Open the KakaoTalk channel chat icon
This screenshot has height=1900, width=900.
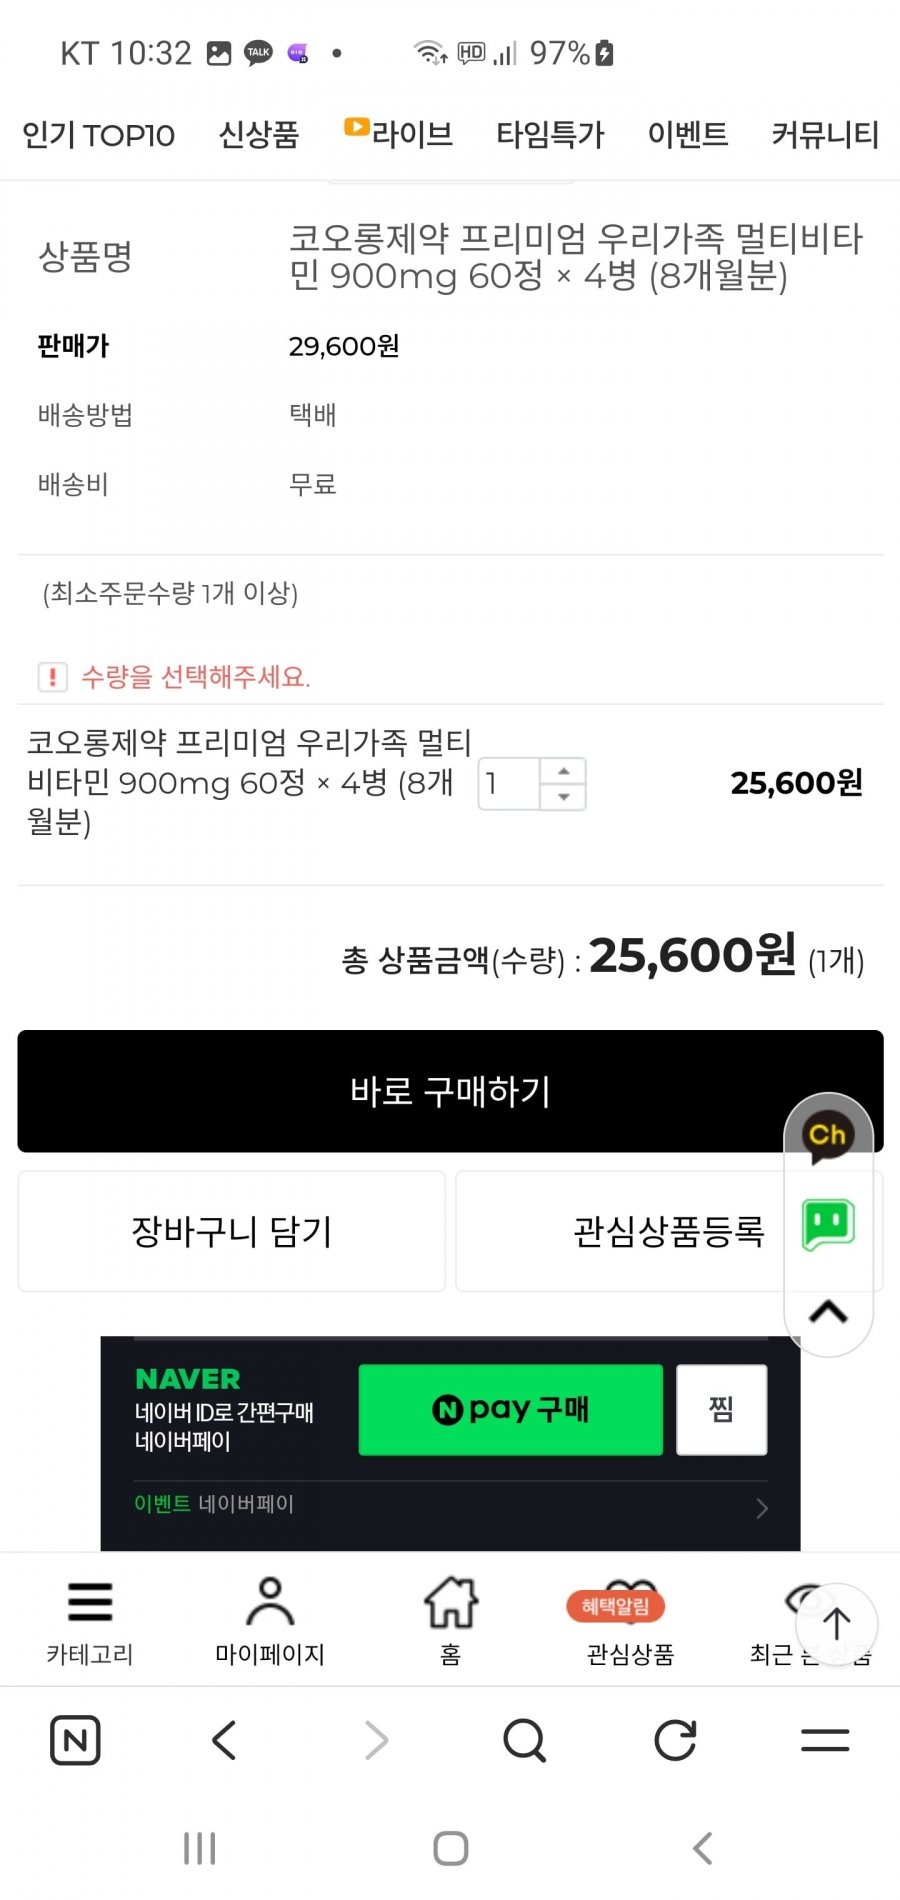(828, 1137)
